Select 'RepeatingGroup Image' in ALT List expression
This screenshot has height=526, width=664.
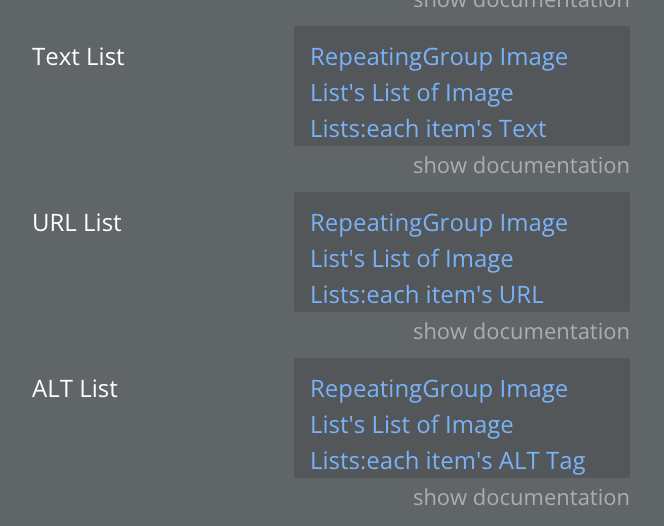pyautogui.click(x=439, y=389)
